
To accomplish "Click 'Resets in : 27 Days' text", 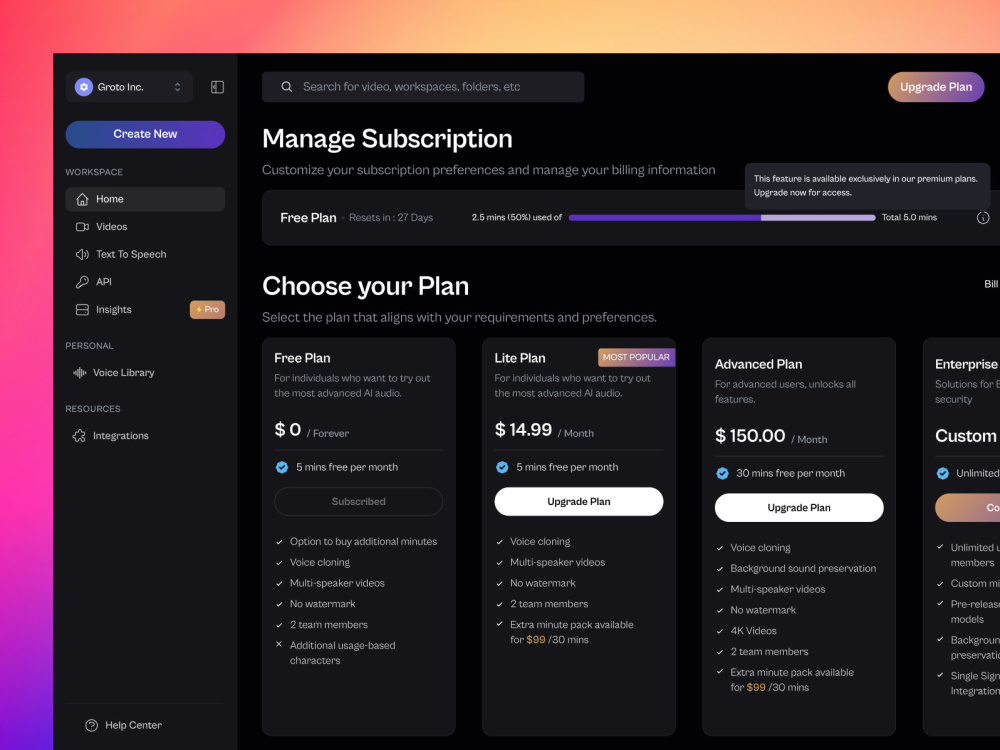I will tap(391, 217).
